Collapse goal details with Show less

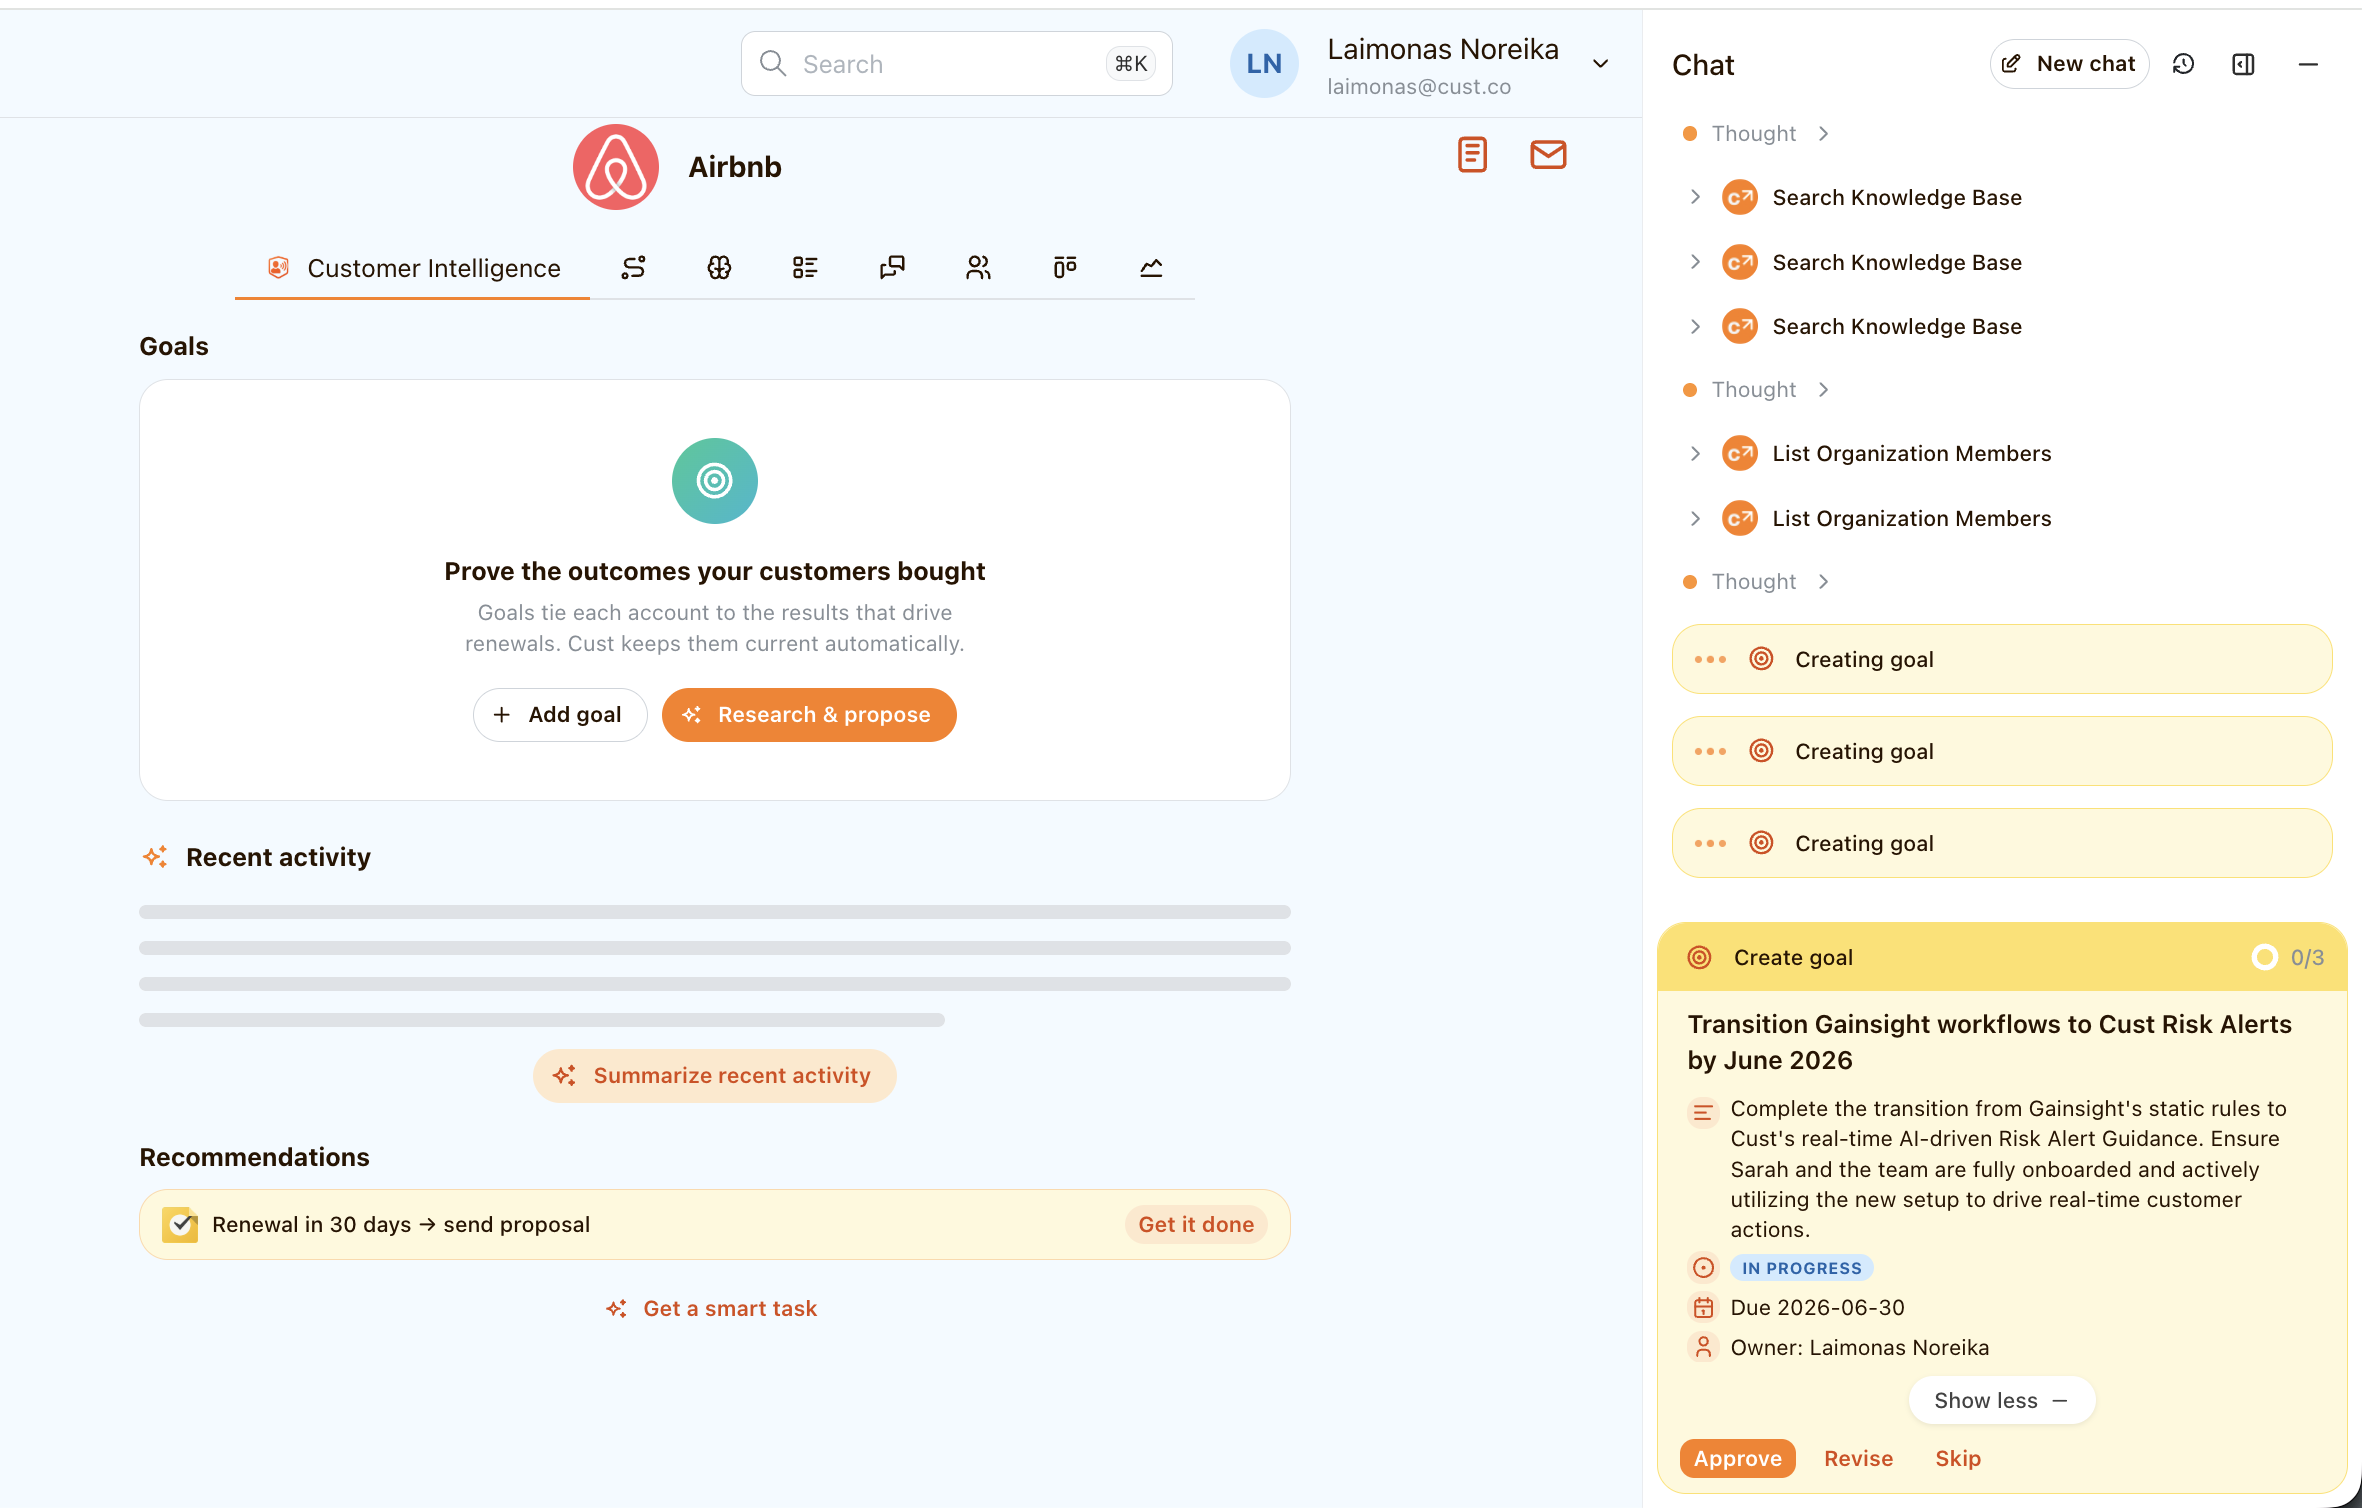[2001, 1401]
